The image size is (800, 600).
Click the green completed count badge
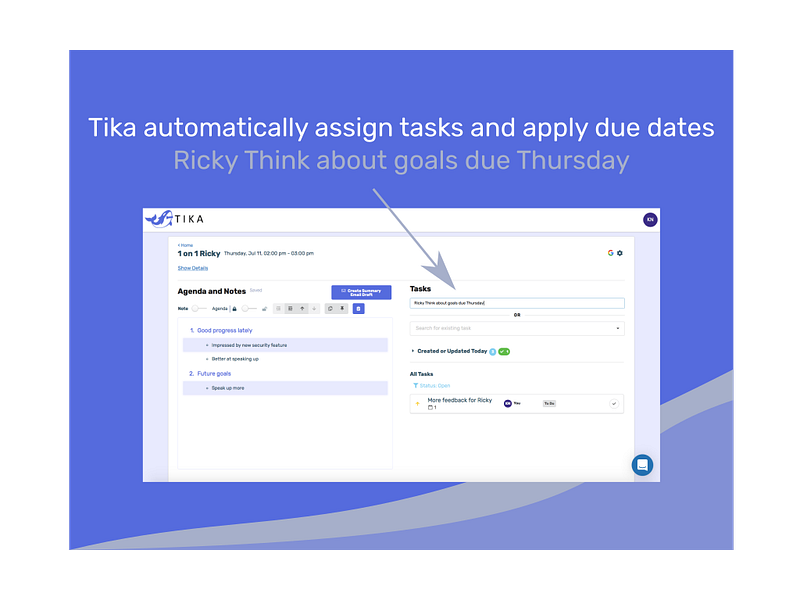coord(504,352)
